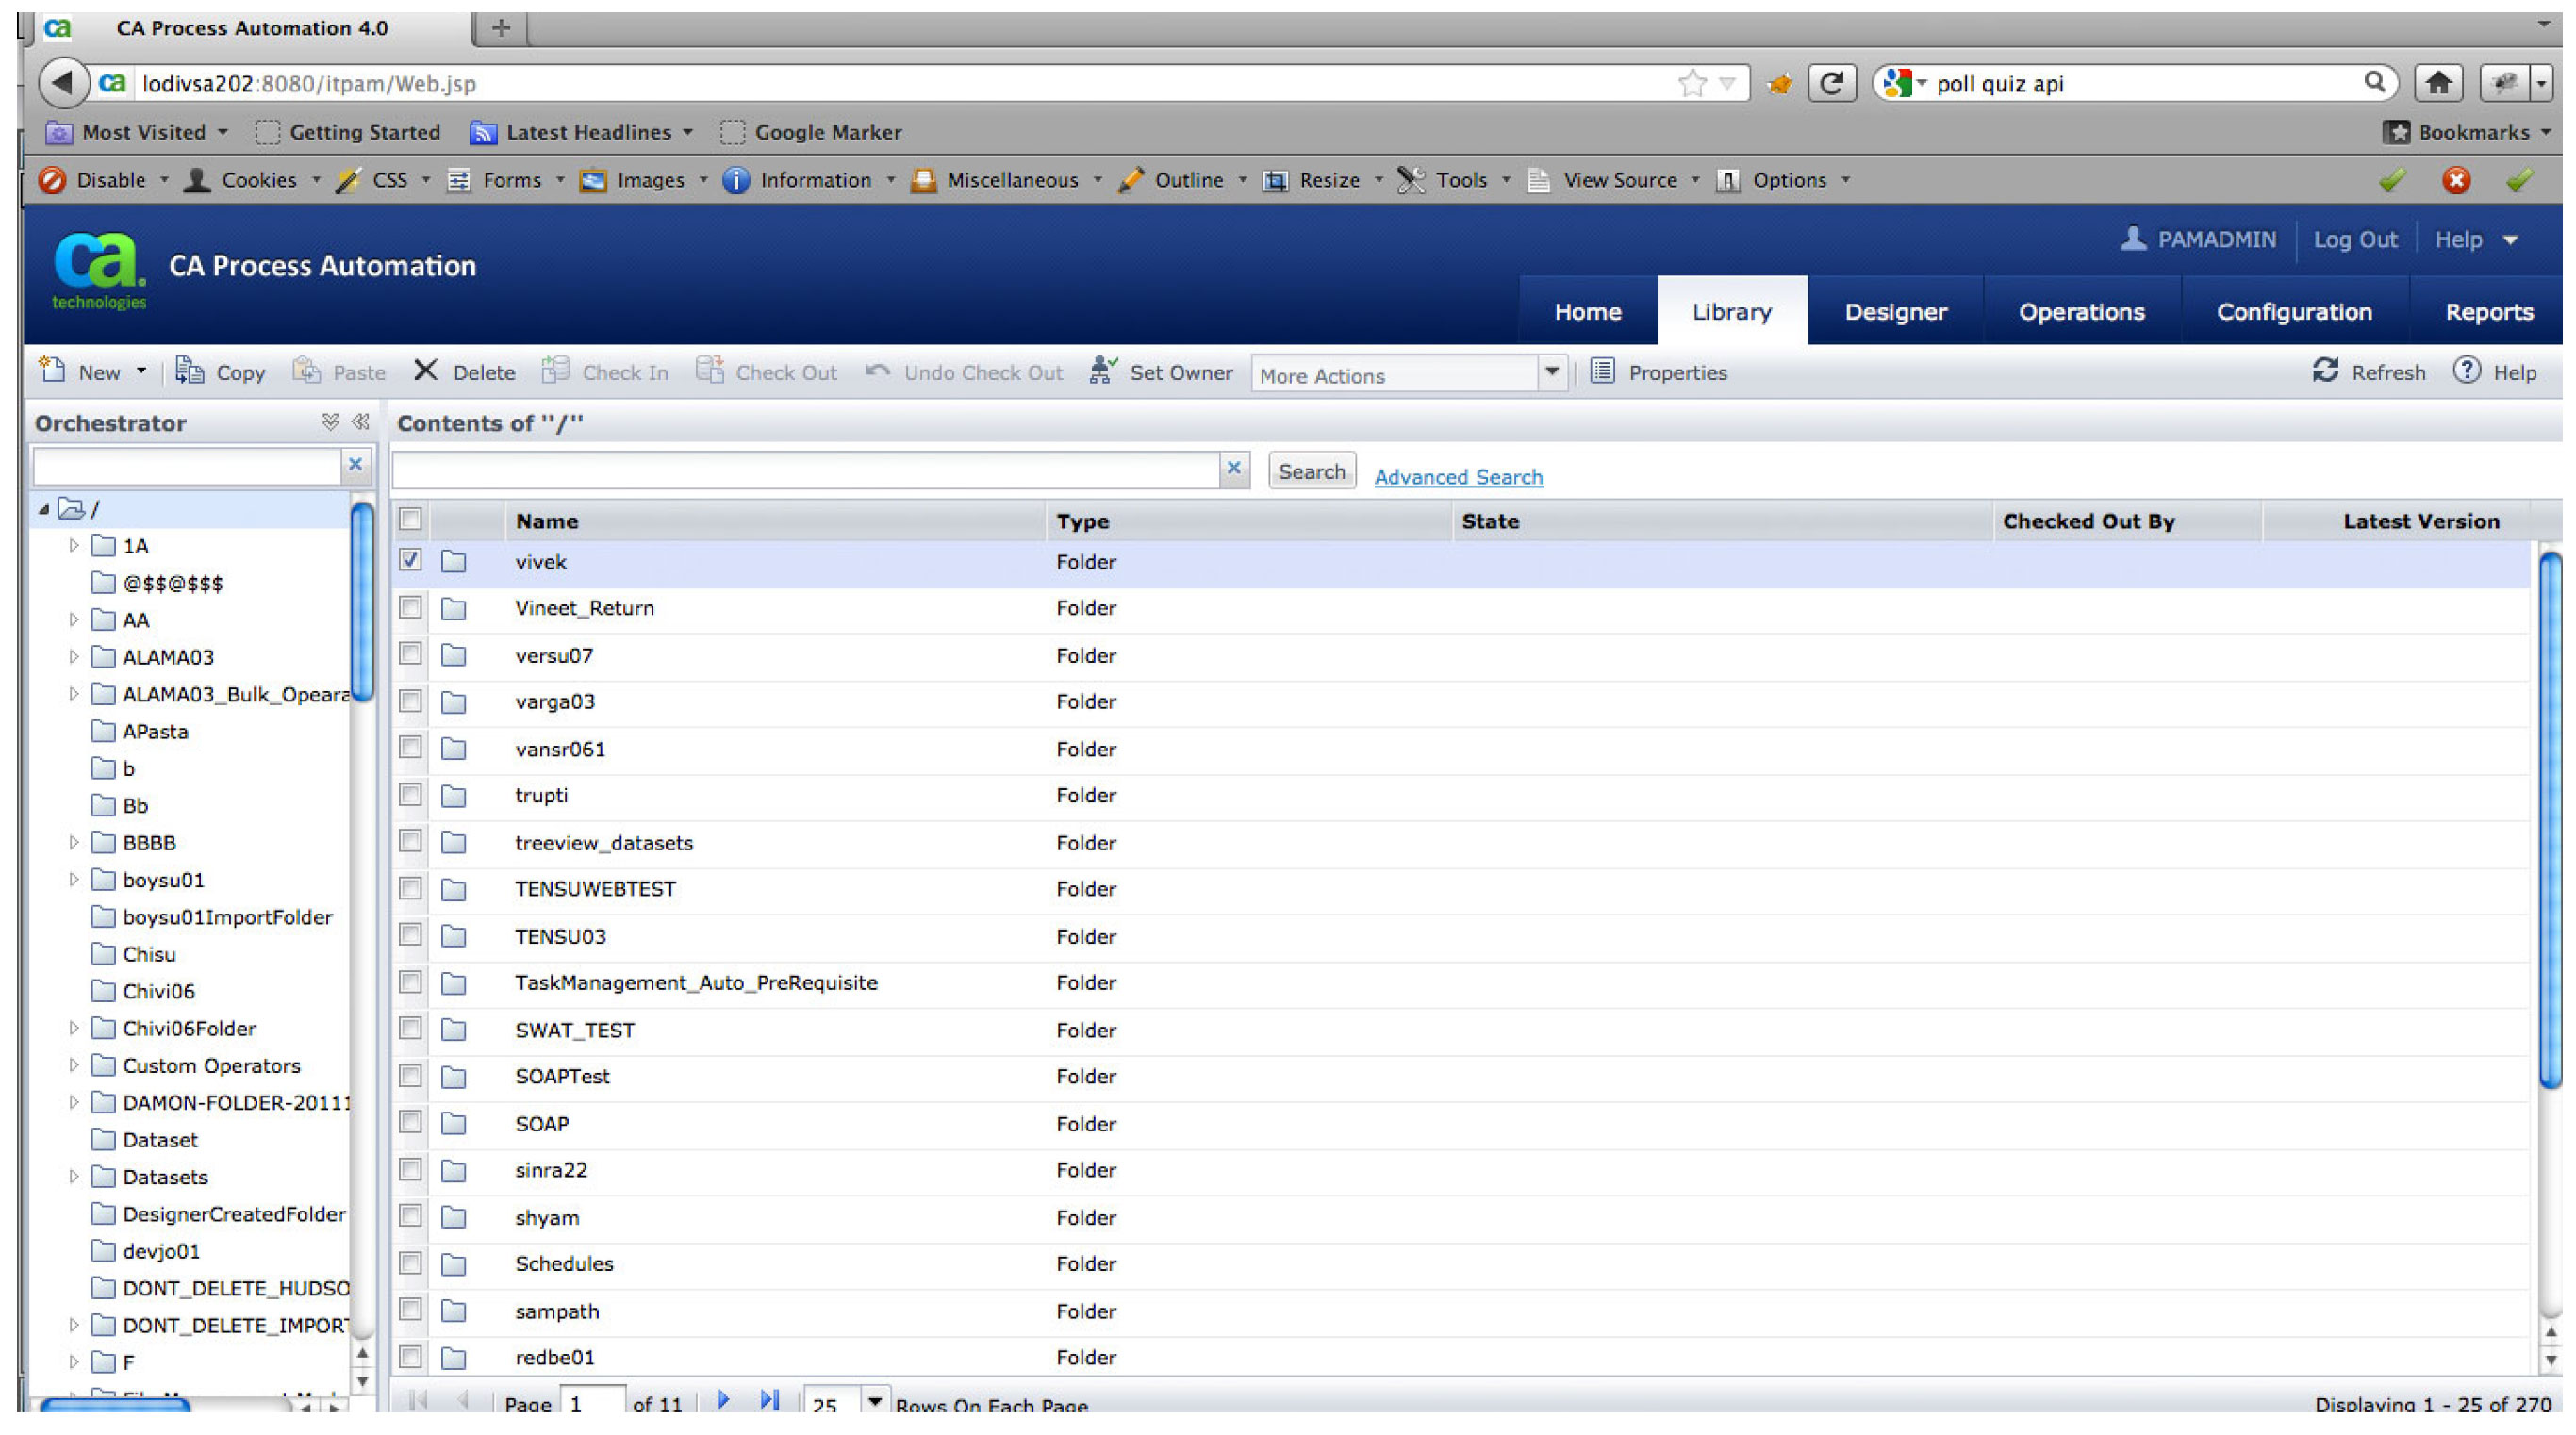Click the Delete icon
Screen dimensions: 2576x1435
(425, 371)
